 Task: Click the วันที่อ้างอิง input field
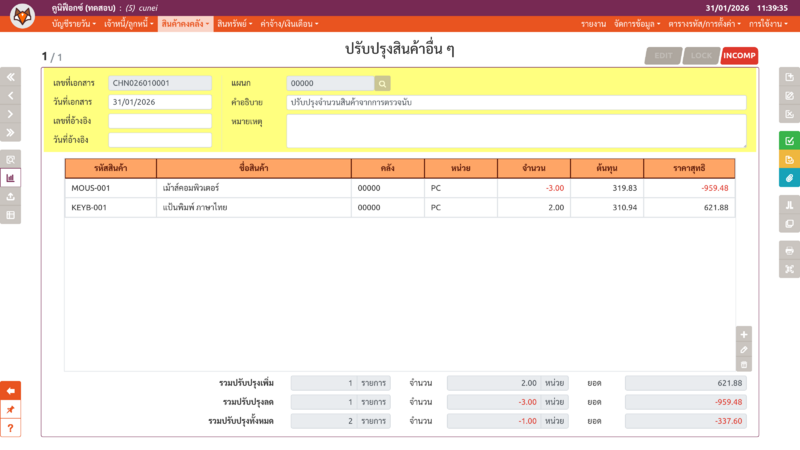[x=160, y=140]
